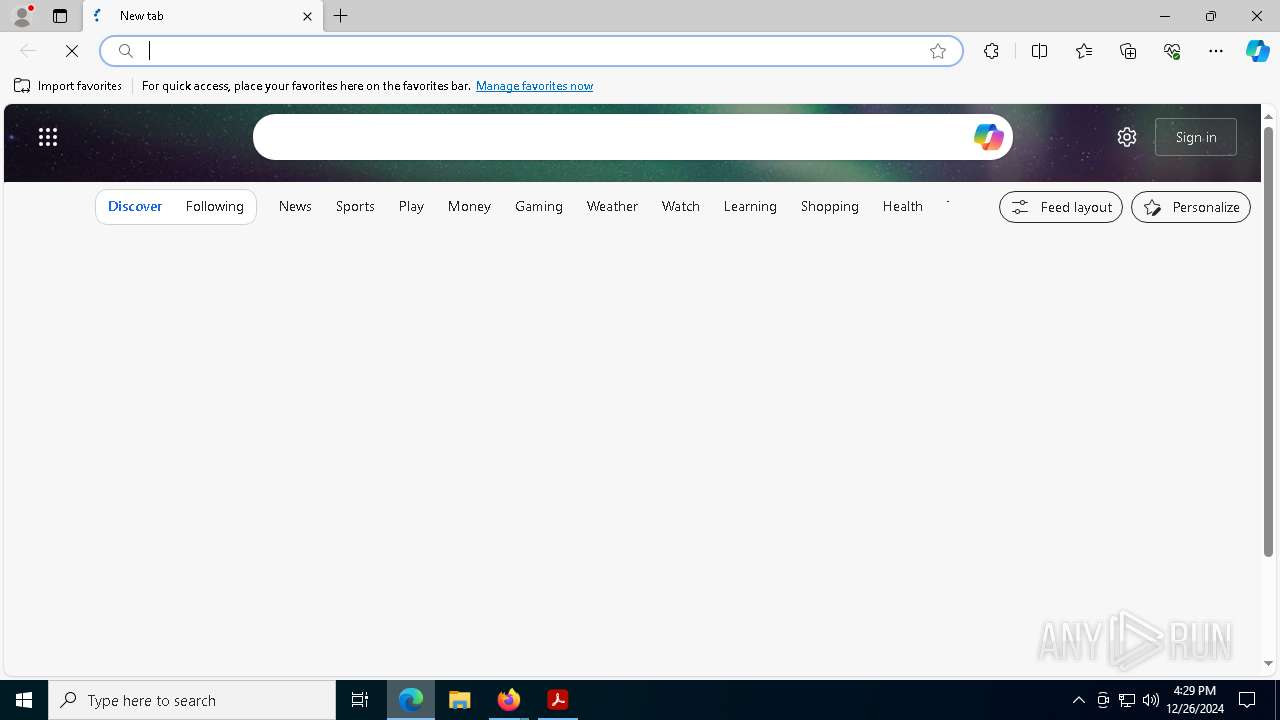Open the Copilot sidebar icon
The width and height of the screenshot is (1280, 720).
(1258, 51)
